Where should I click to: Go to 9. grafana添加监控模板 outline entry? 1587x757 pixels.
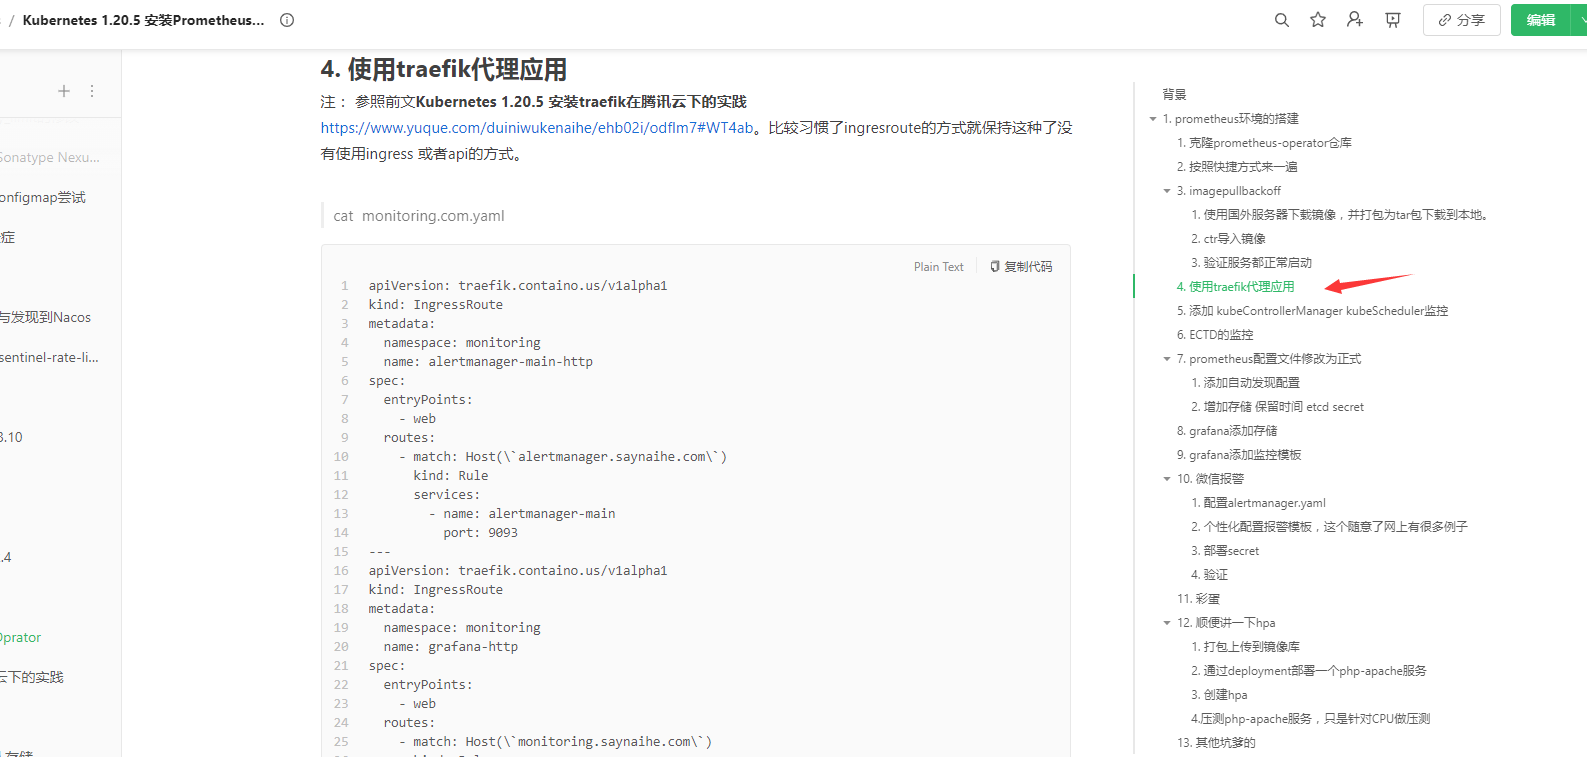tap(1239, 455)
